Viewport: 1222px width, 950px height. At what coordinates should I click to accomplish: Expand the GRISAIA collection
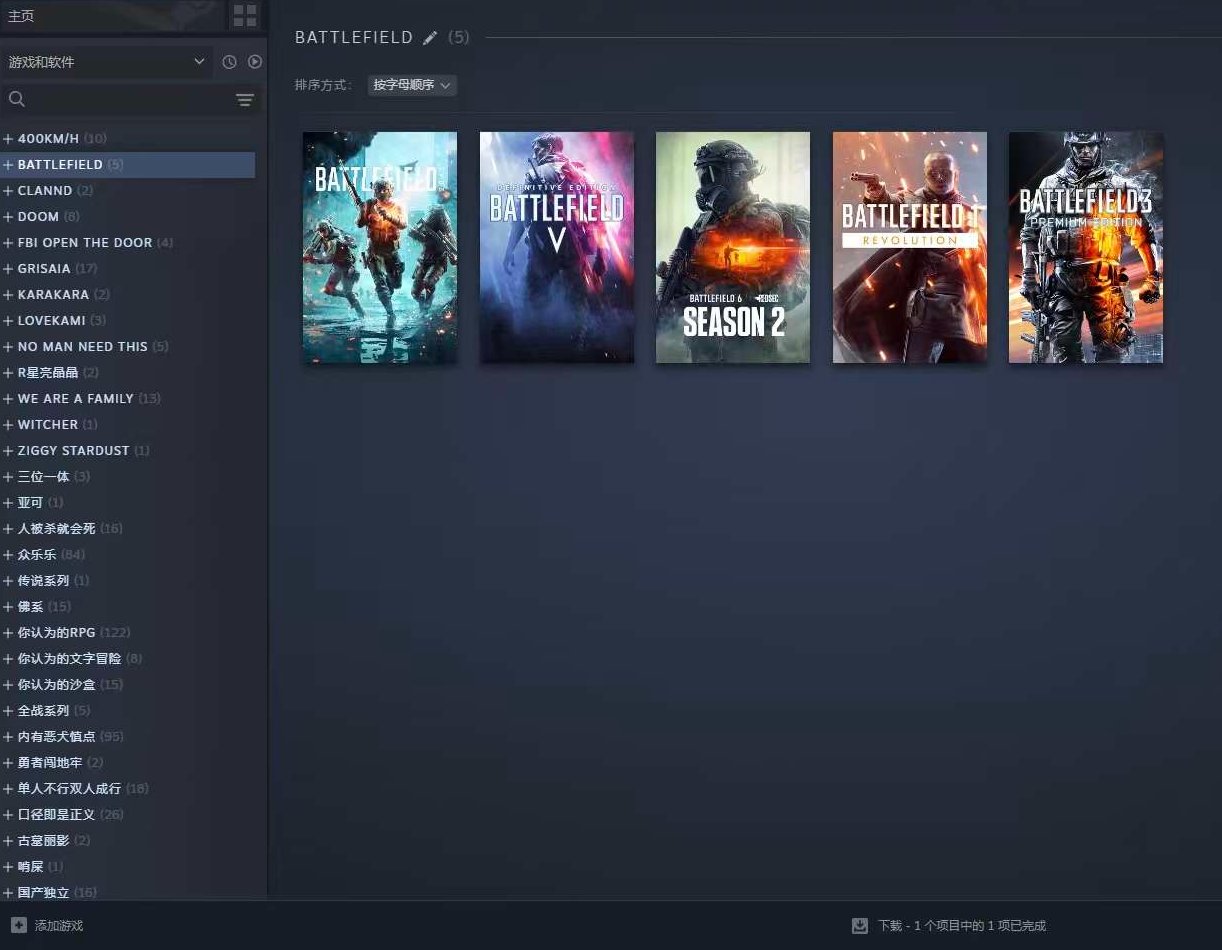tap(8, 268)
